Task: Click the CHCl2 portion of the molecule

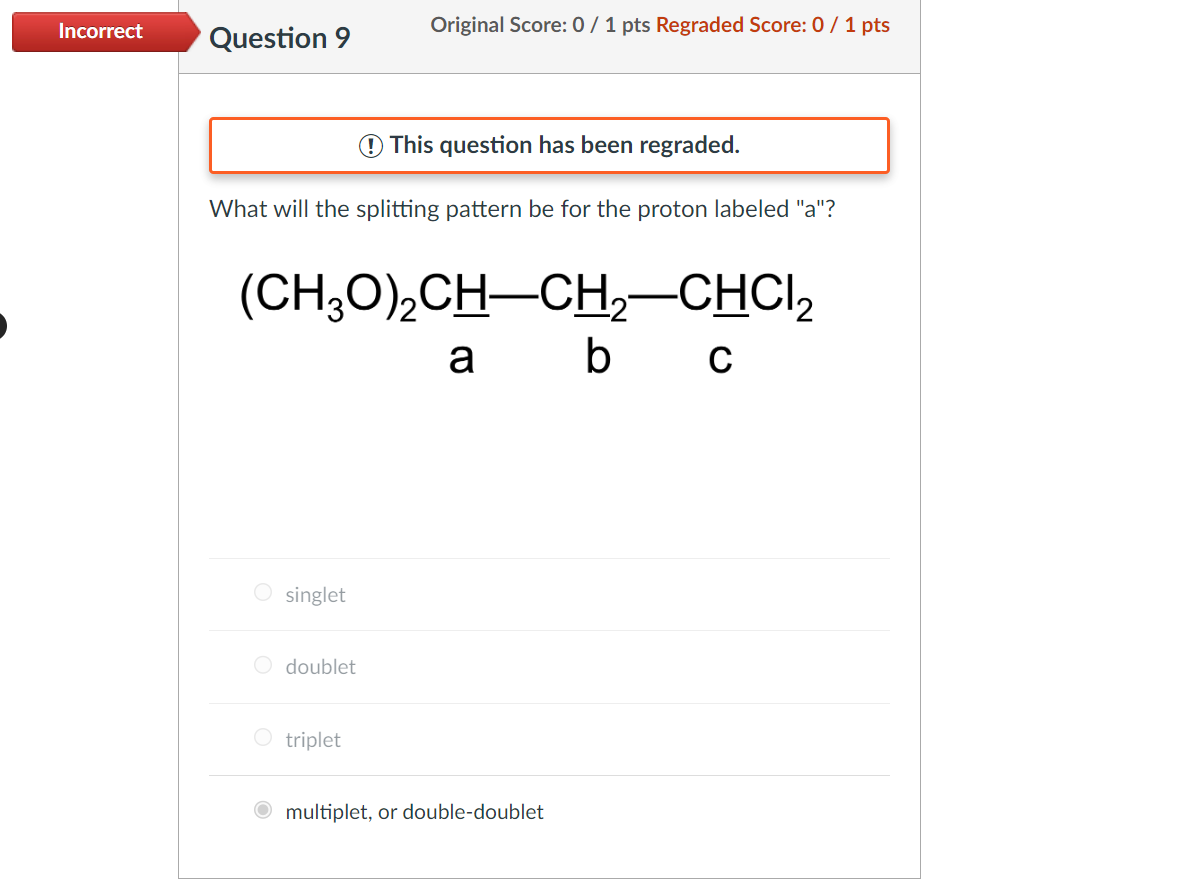Action: click(x=744, y=294)
